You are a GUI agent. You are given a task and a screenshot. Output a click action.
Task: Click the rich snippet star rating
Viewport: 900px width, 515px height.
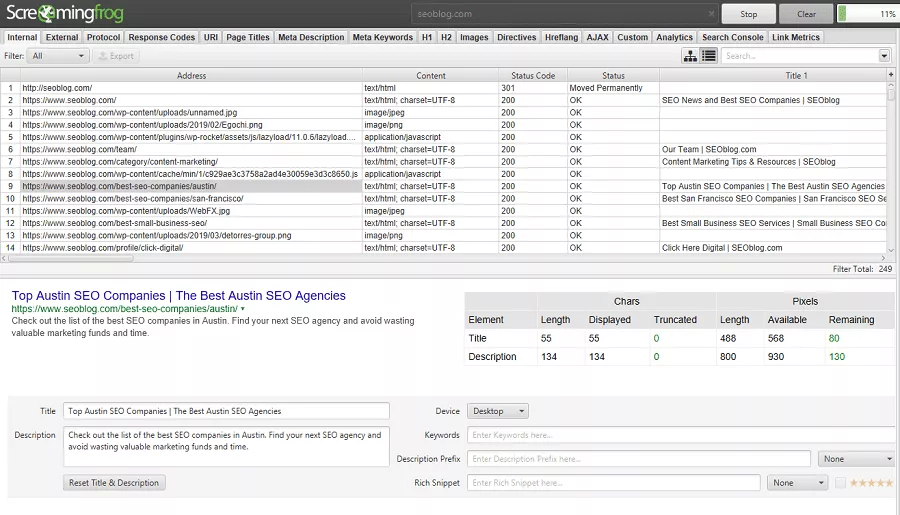871,483
